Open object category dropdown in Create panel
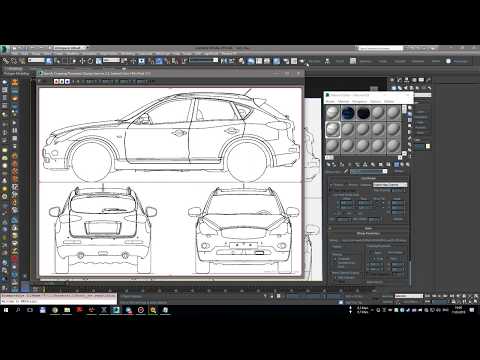This screenshot has width=480, height=360. tap(423, 95)
